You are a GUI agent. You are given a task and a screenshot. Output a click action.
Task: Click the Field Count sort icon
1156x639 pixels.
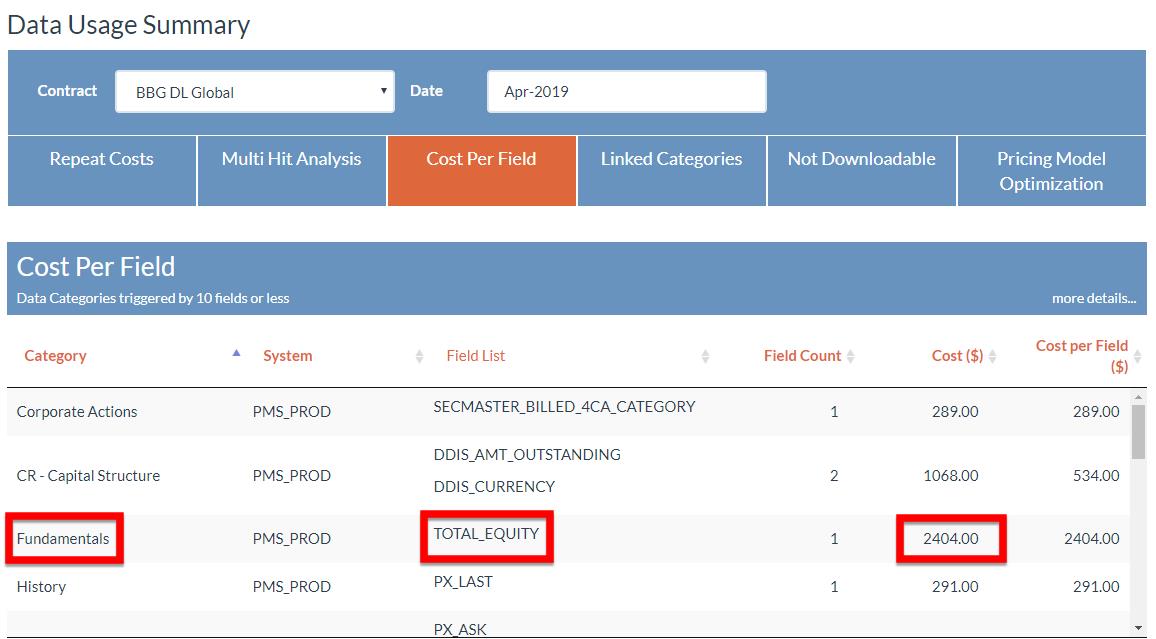851,356
